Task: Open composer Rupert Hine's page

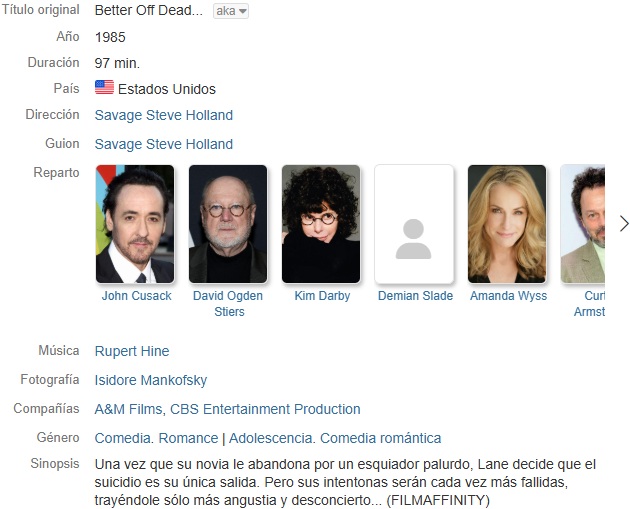Action: [132, 351]
